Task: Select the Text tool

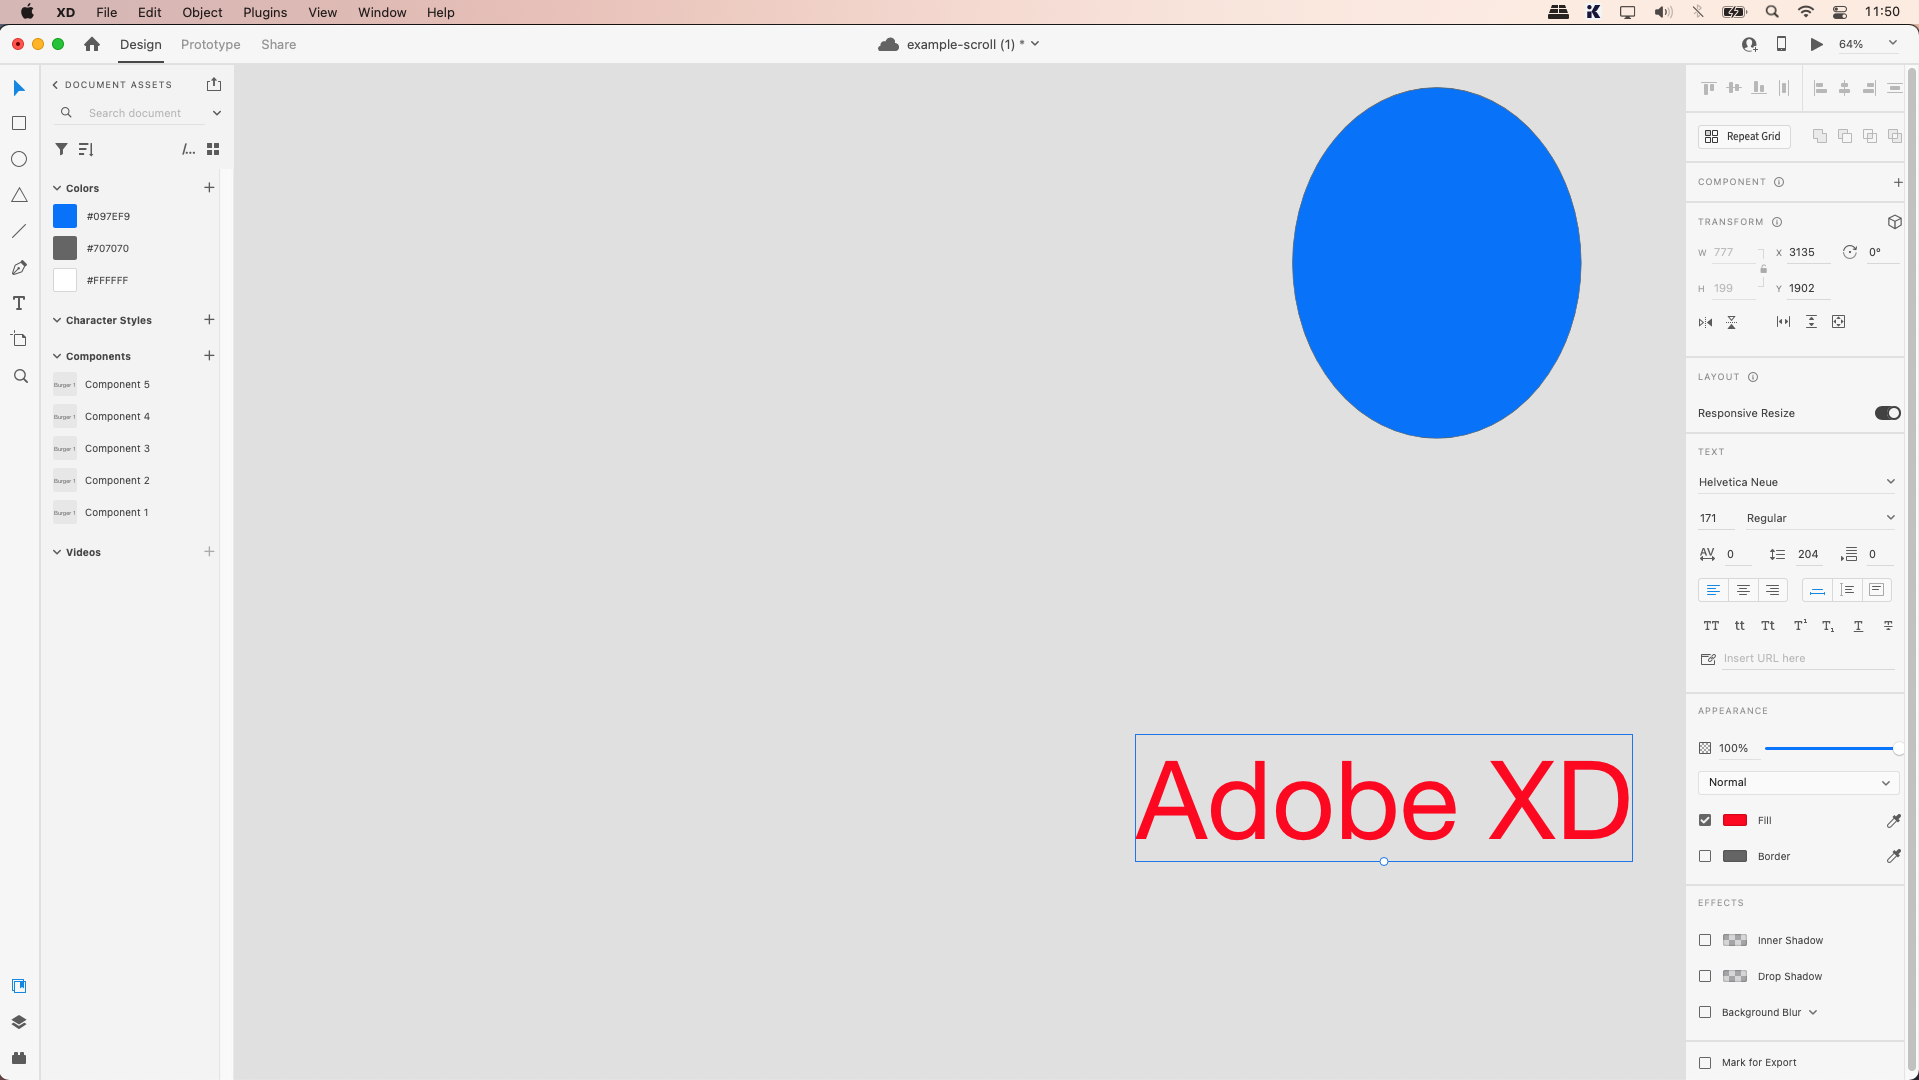Action: click(18, 302)
